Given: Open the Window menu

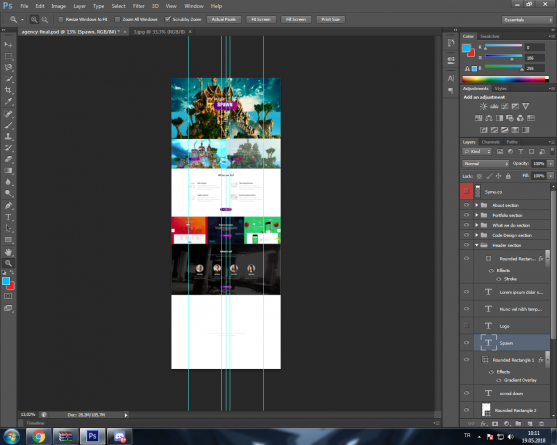Looking at the screenshot, I should [x=194, y=6].
